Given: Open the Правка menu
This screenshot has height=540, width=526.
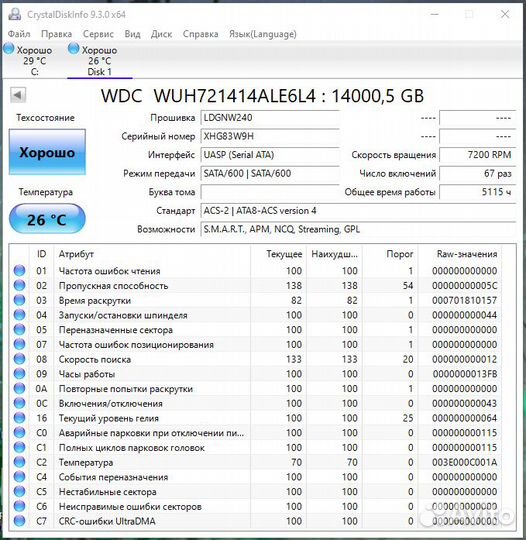Looking at the screenshot, I should tap(56, 34).
